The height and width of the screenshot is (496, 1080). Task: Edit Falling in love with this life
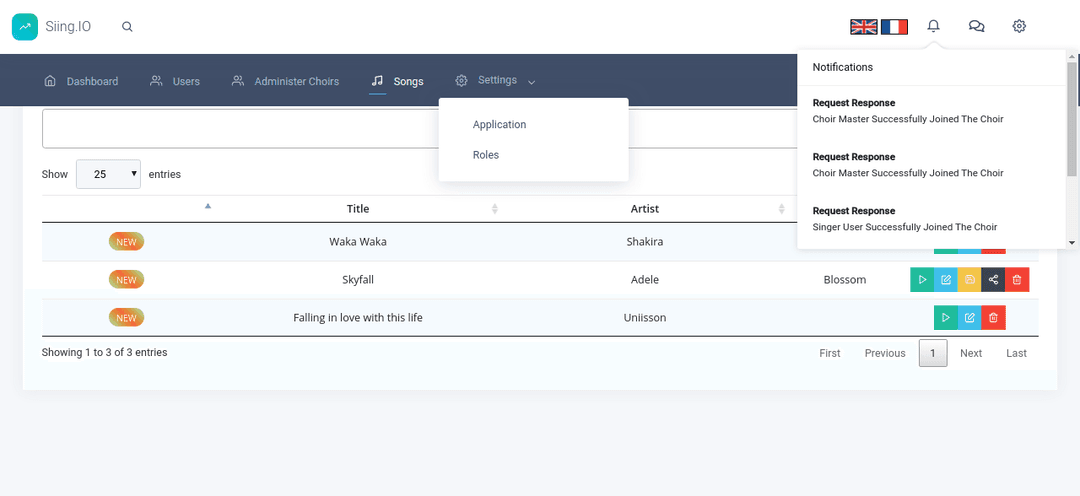pyautogui.click(x=970, y=318)
